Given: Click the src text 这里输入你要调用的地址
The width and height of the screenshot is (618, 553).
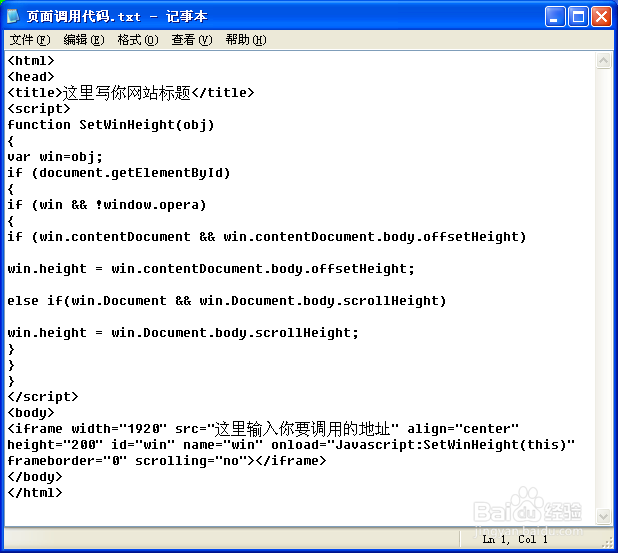Looking at the screenshot, I should click(x=302, y=428).
